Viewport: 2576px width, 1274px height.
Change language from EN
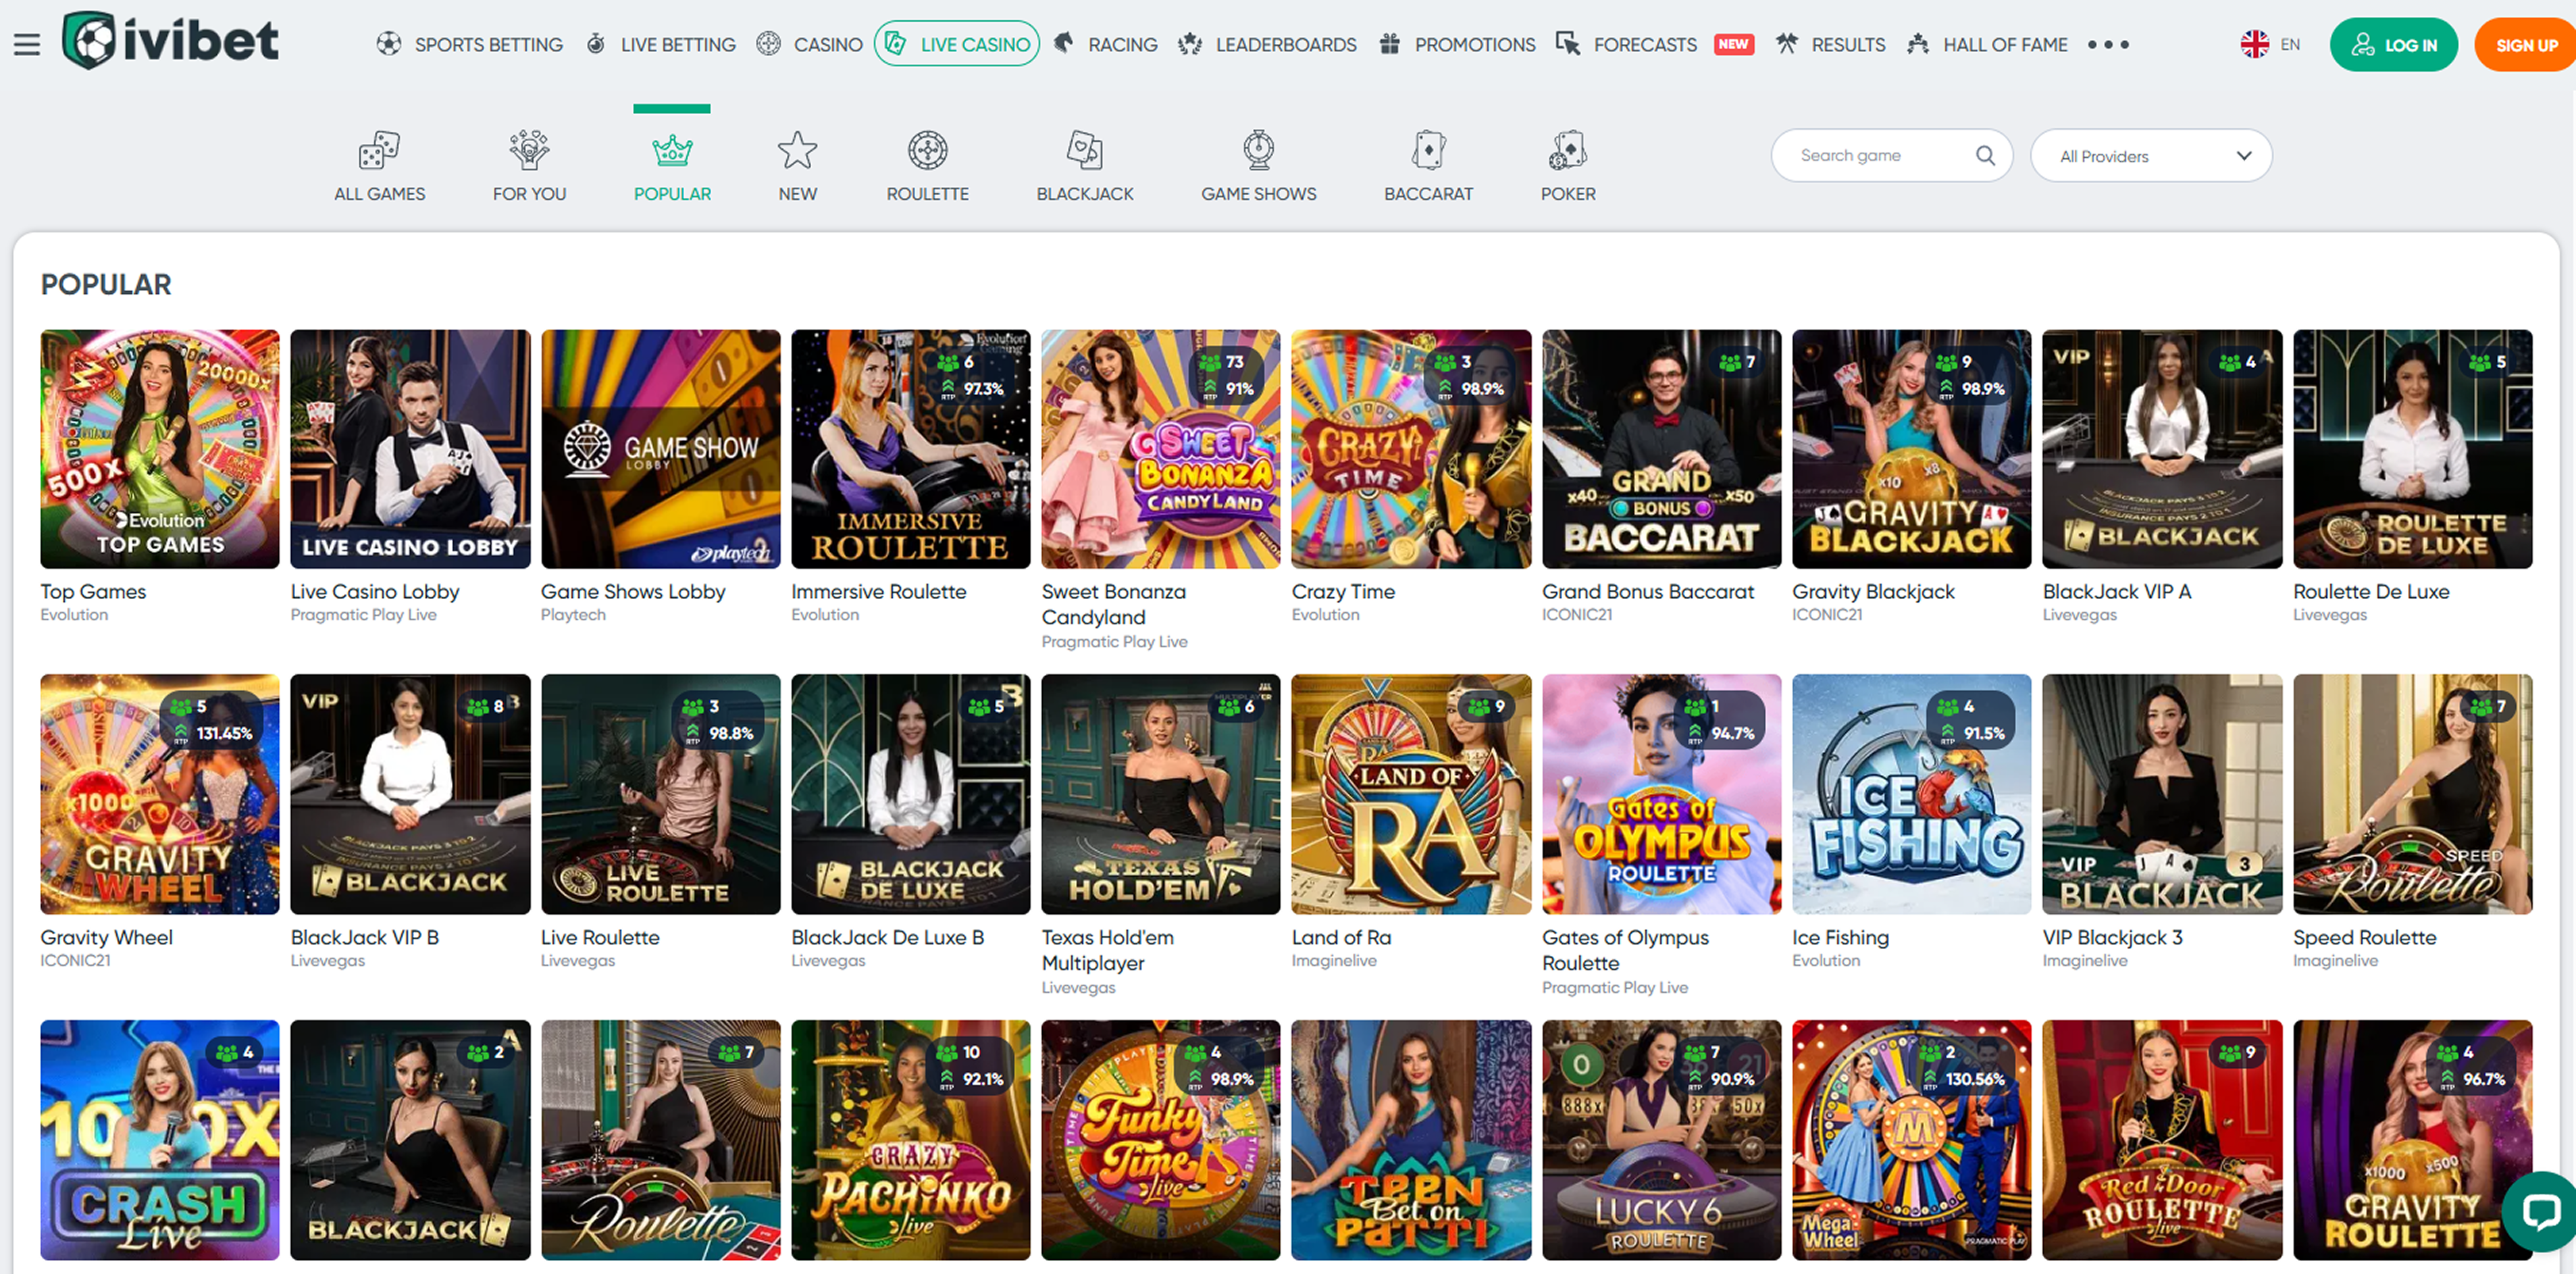pyautogui.click(x=2270, y=44)
